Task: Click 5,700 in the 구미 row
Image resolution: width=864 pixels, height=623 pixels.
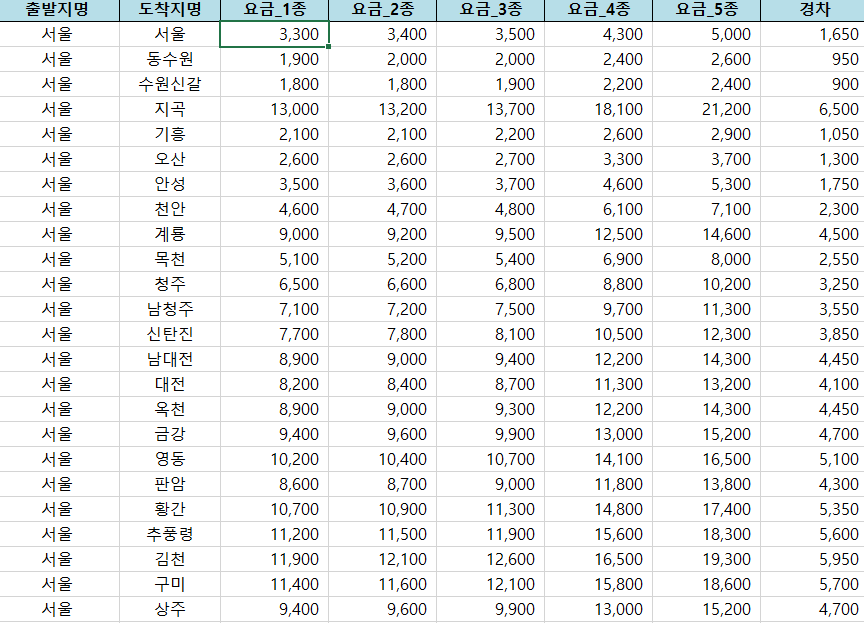Action: 813,584
